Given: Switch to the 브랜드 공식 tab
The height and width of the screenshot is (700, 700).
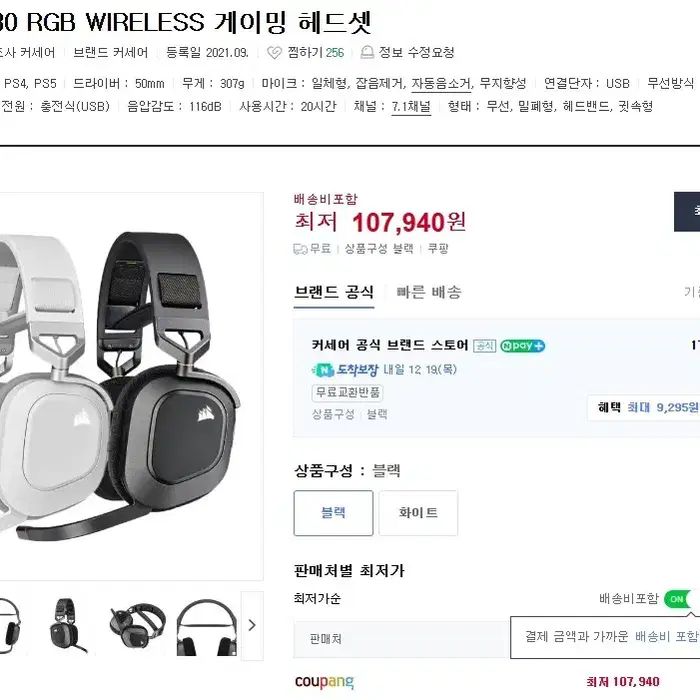Looking at the screenshot, I should tap(334, 293).
